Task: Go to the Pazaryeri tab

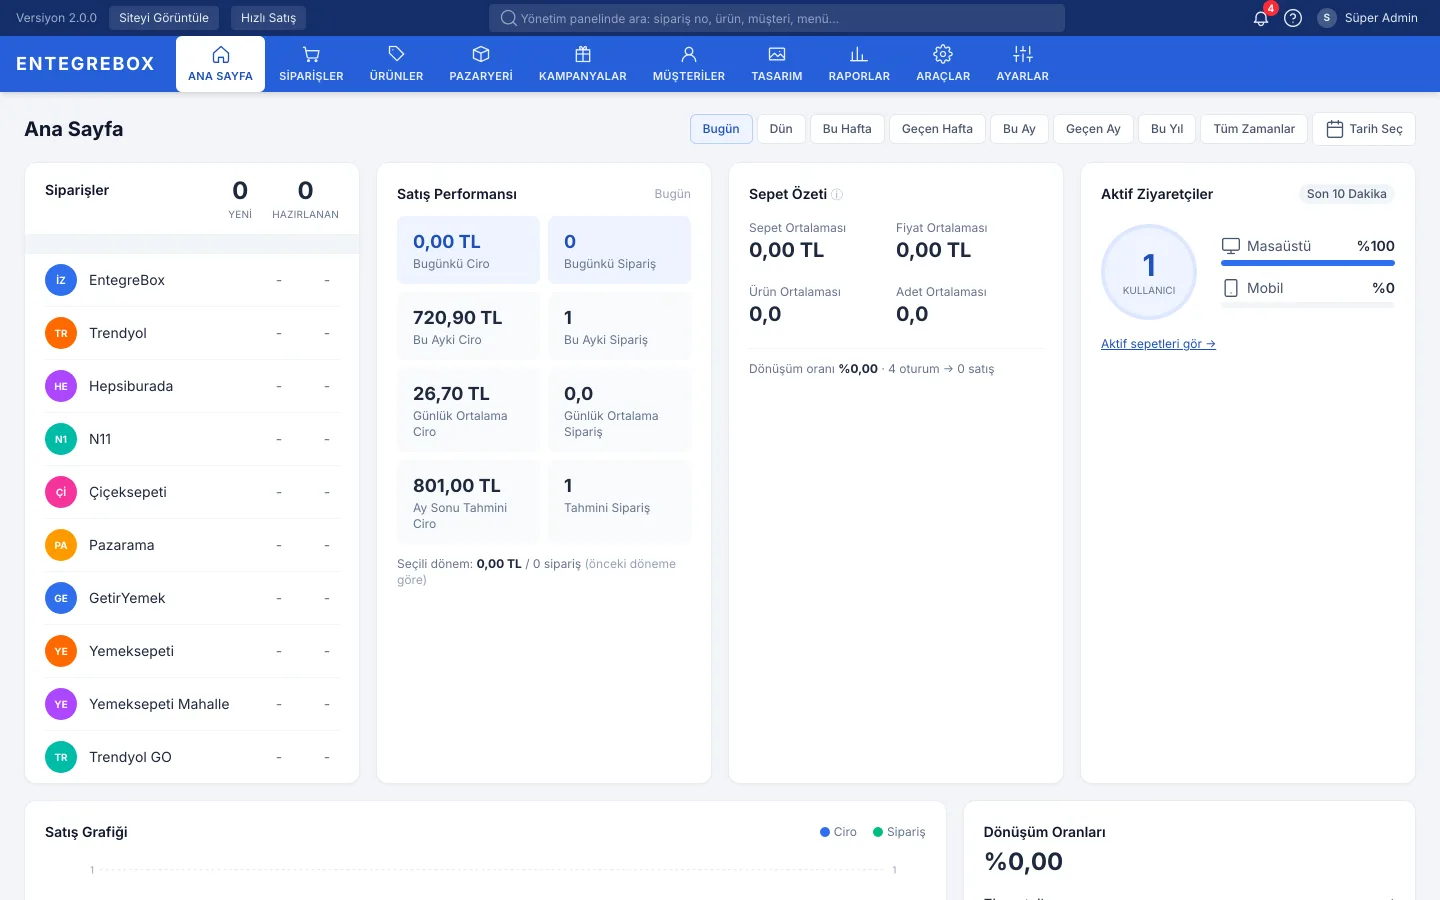Action: point(481,64)
